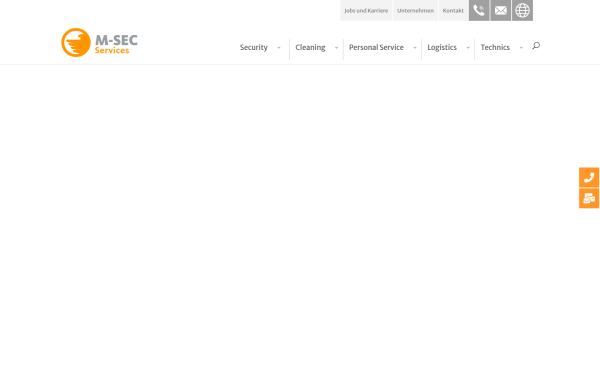This screenshot has height=375, width=600.
Task: Click the orange floating chat button
Action: click(x=589, y=198)
